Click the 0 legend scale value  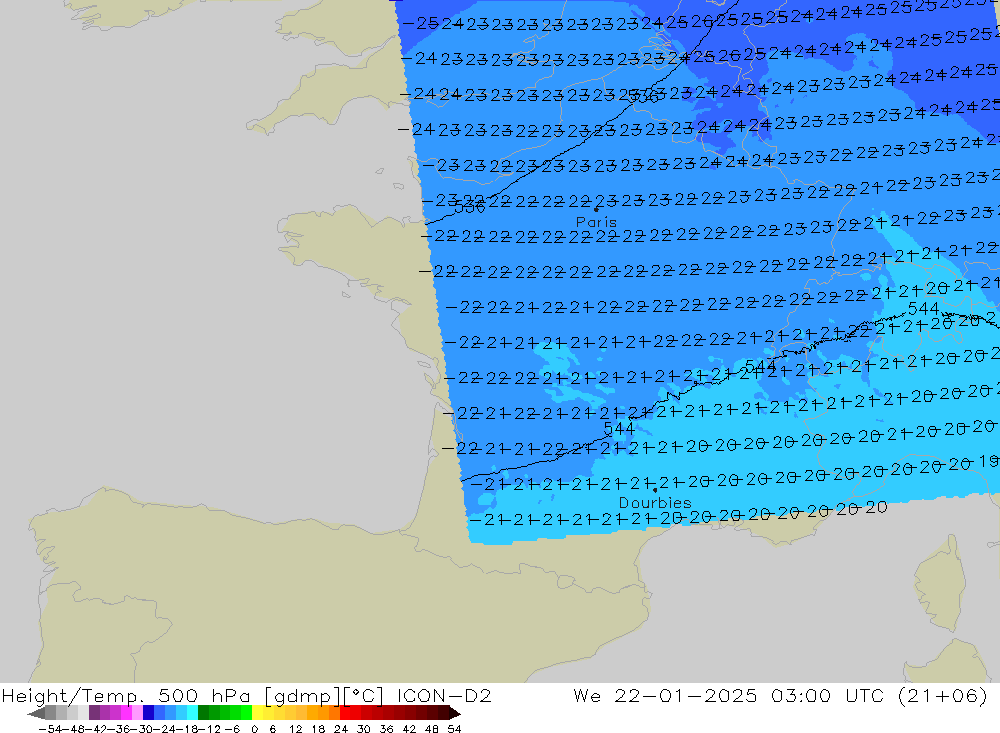(x=254, y=729)
